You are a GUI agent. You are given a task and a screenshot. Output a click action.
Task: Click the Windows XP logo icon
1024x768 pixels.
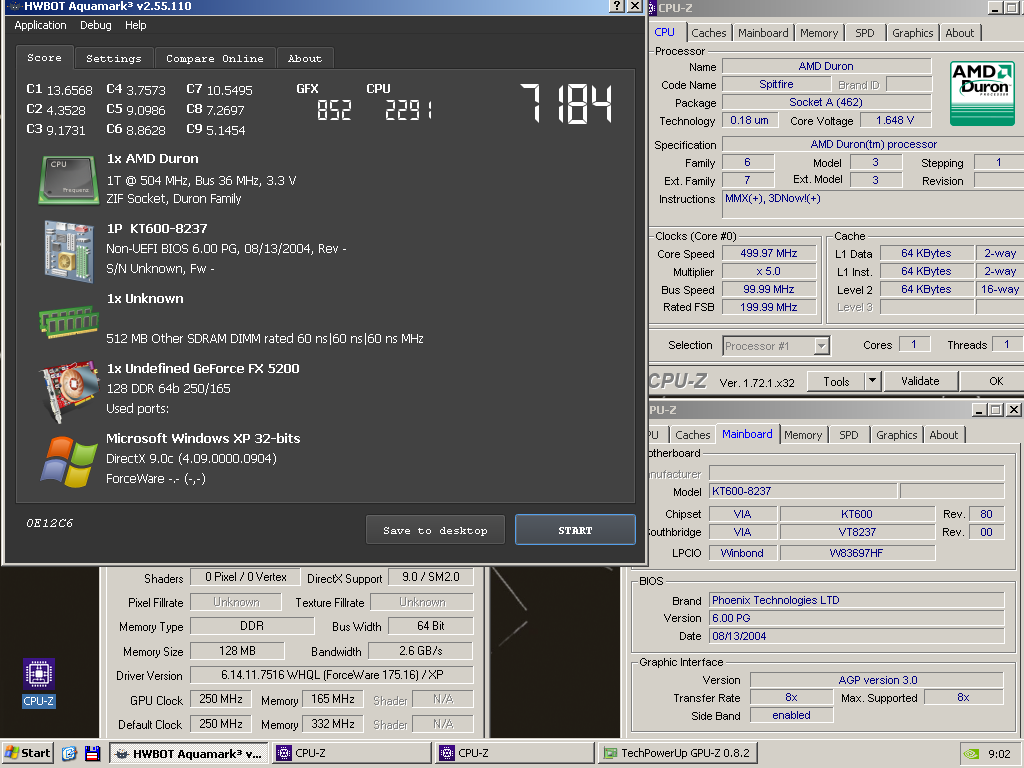tap(69, 461)
